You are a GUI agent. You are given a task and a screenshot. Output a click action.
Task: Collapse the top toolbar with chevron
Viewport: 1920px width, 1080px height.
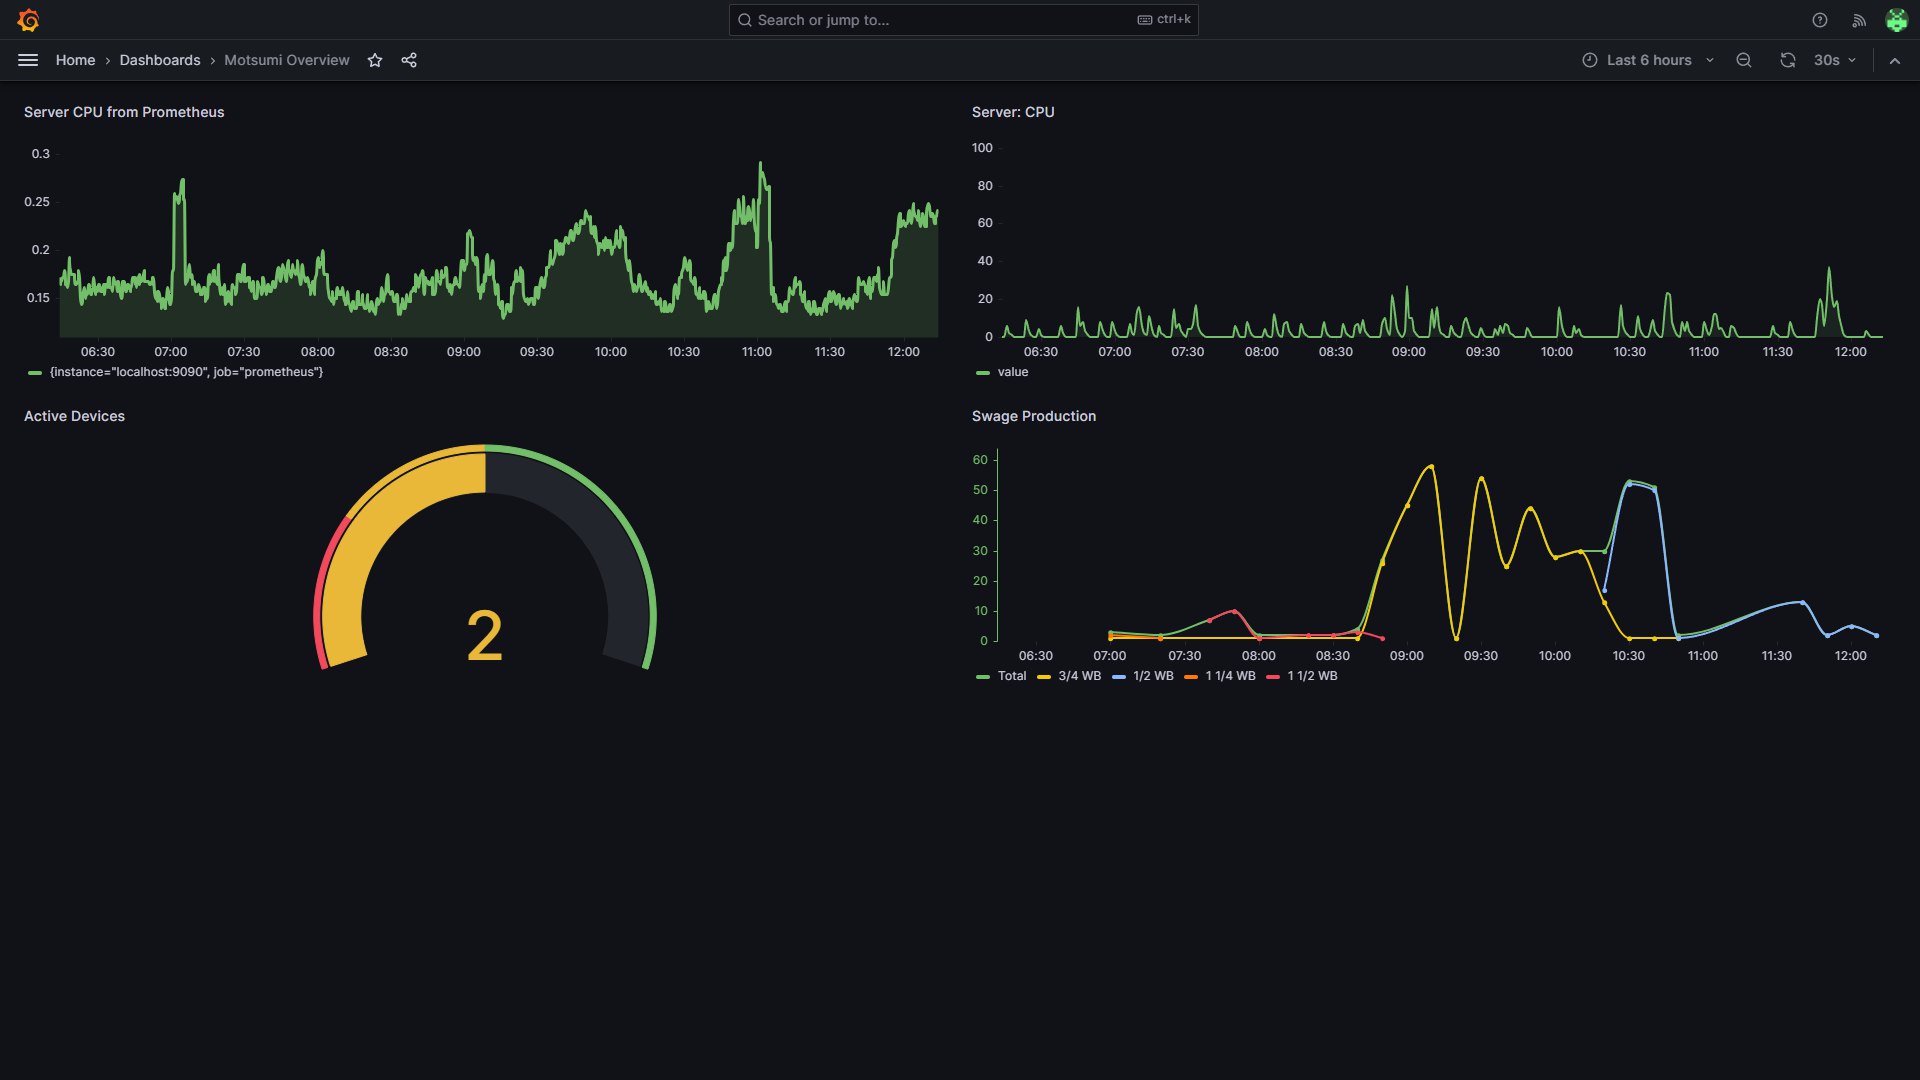(x=1895, y=60)
